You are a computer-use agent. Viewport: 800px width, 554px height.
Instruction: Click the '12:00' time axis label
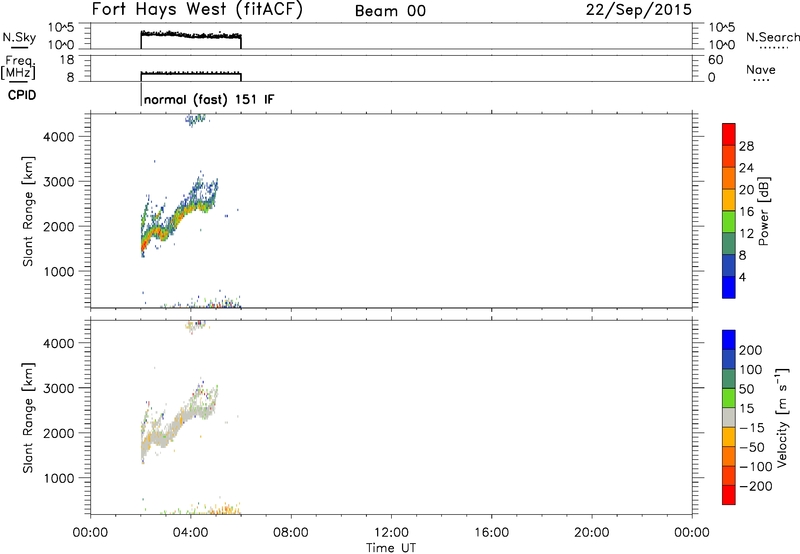coord(391,533)
